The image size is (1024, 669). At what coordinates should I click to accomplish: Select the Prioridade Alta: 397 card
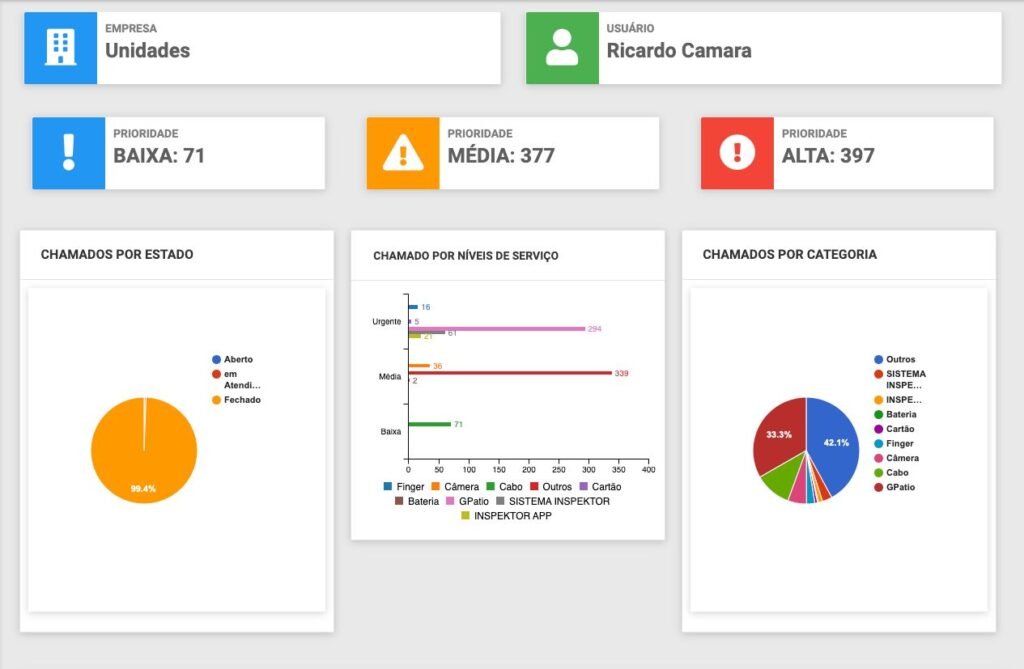pos(882,153)
